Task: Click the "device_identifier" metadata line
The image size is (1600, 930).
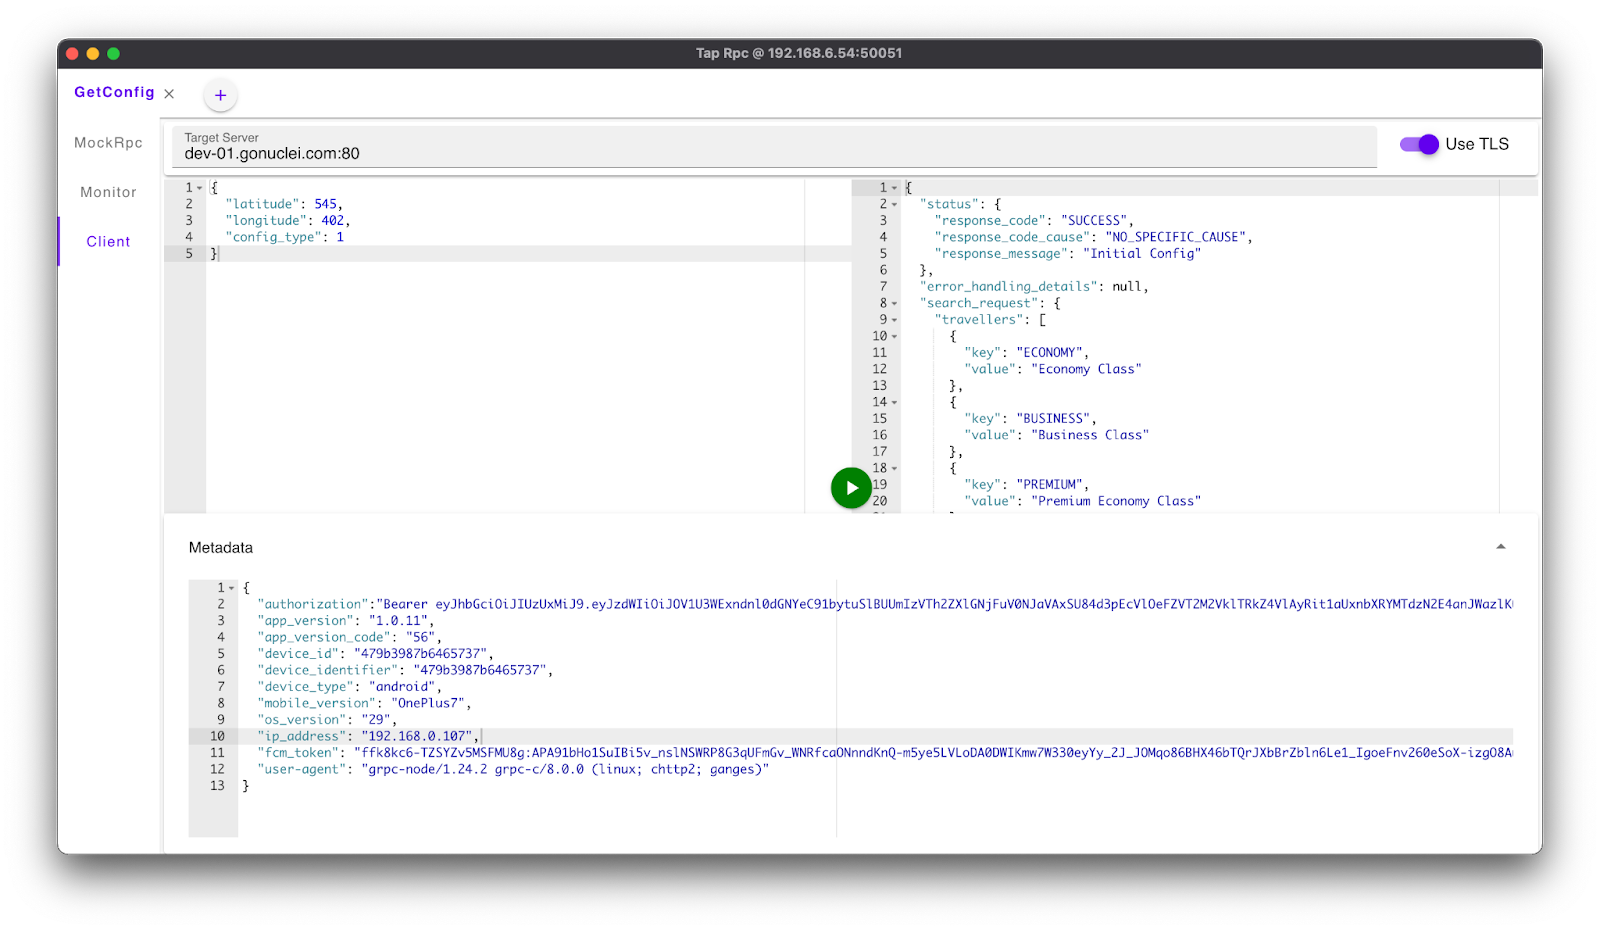Action: (405, 670)
